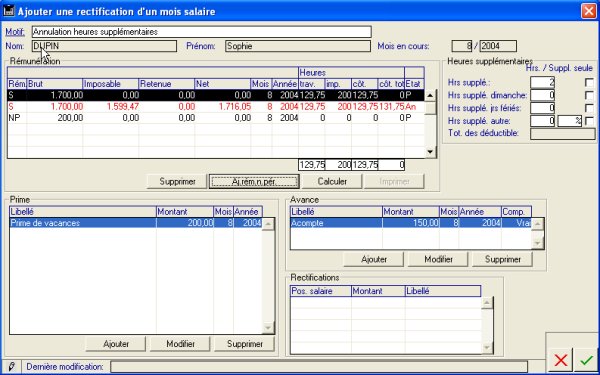The height and width of the screenshot is (375, 600).
Task: Click the title bar application icon
Action: click(8, 11)
